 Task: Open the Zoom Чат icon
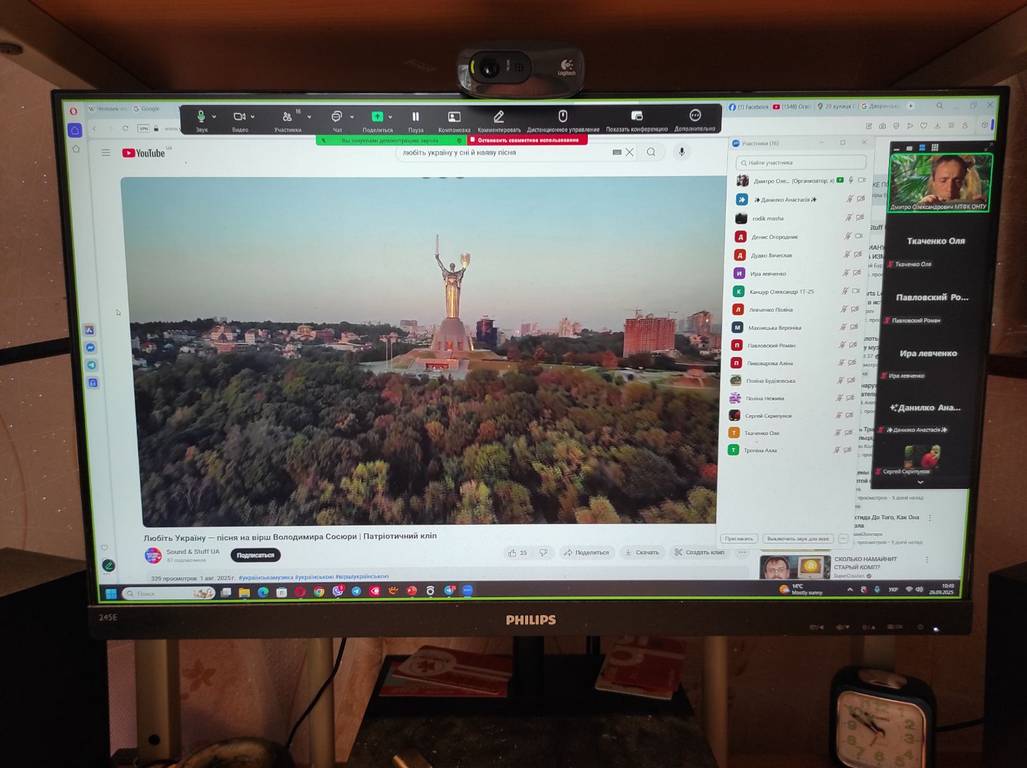point(337,116)
